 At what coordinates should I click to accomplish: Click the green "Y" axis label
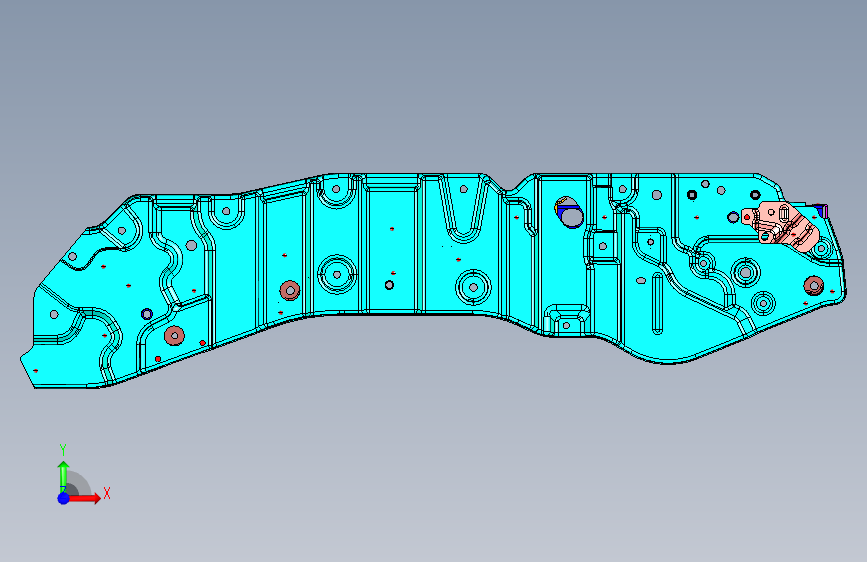pyautogui.click(x=63, y=450)
